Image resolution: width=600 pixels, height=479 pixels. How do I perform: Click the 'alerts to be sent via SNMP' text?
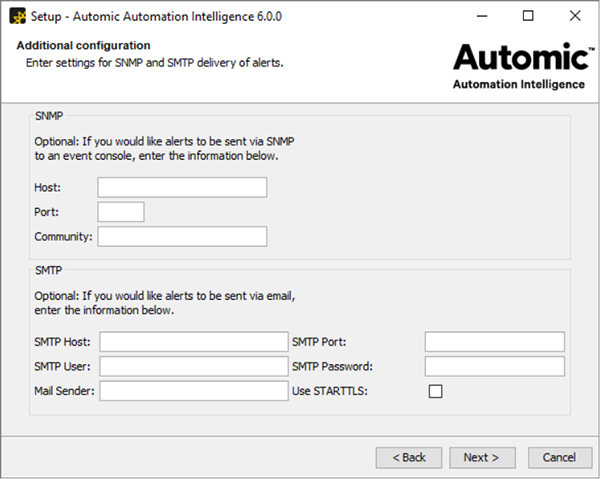(x=230, y=142)
